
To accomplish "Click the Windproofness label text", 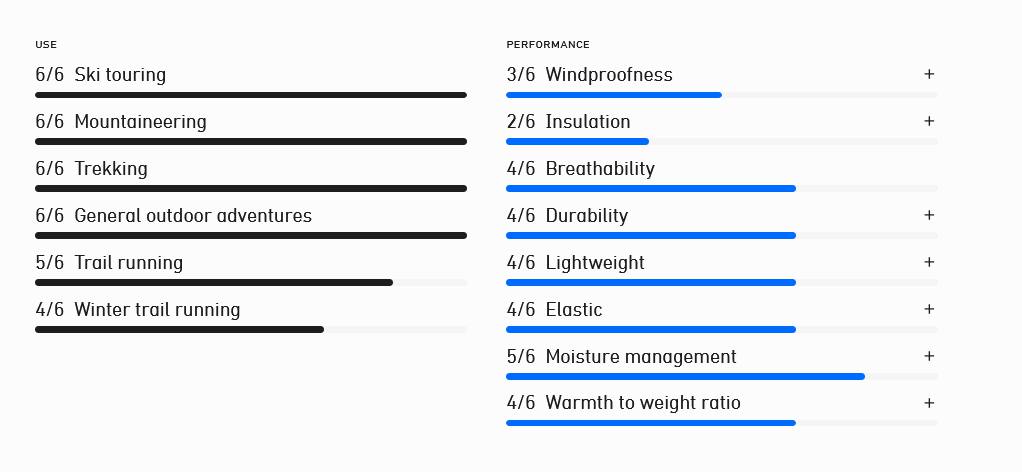I will [x=609, y=75].
